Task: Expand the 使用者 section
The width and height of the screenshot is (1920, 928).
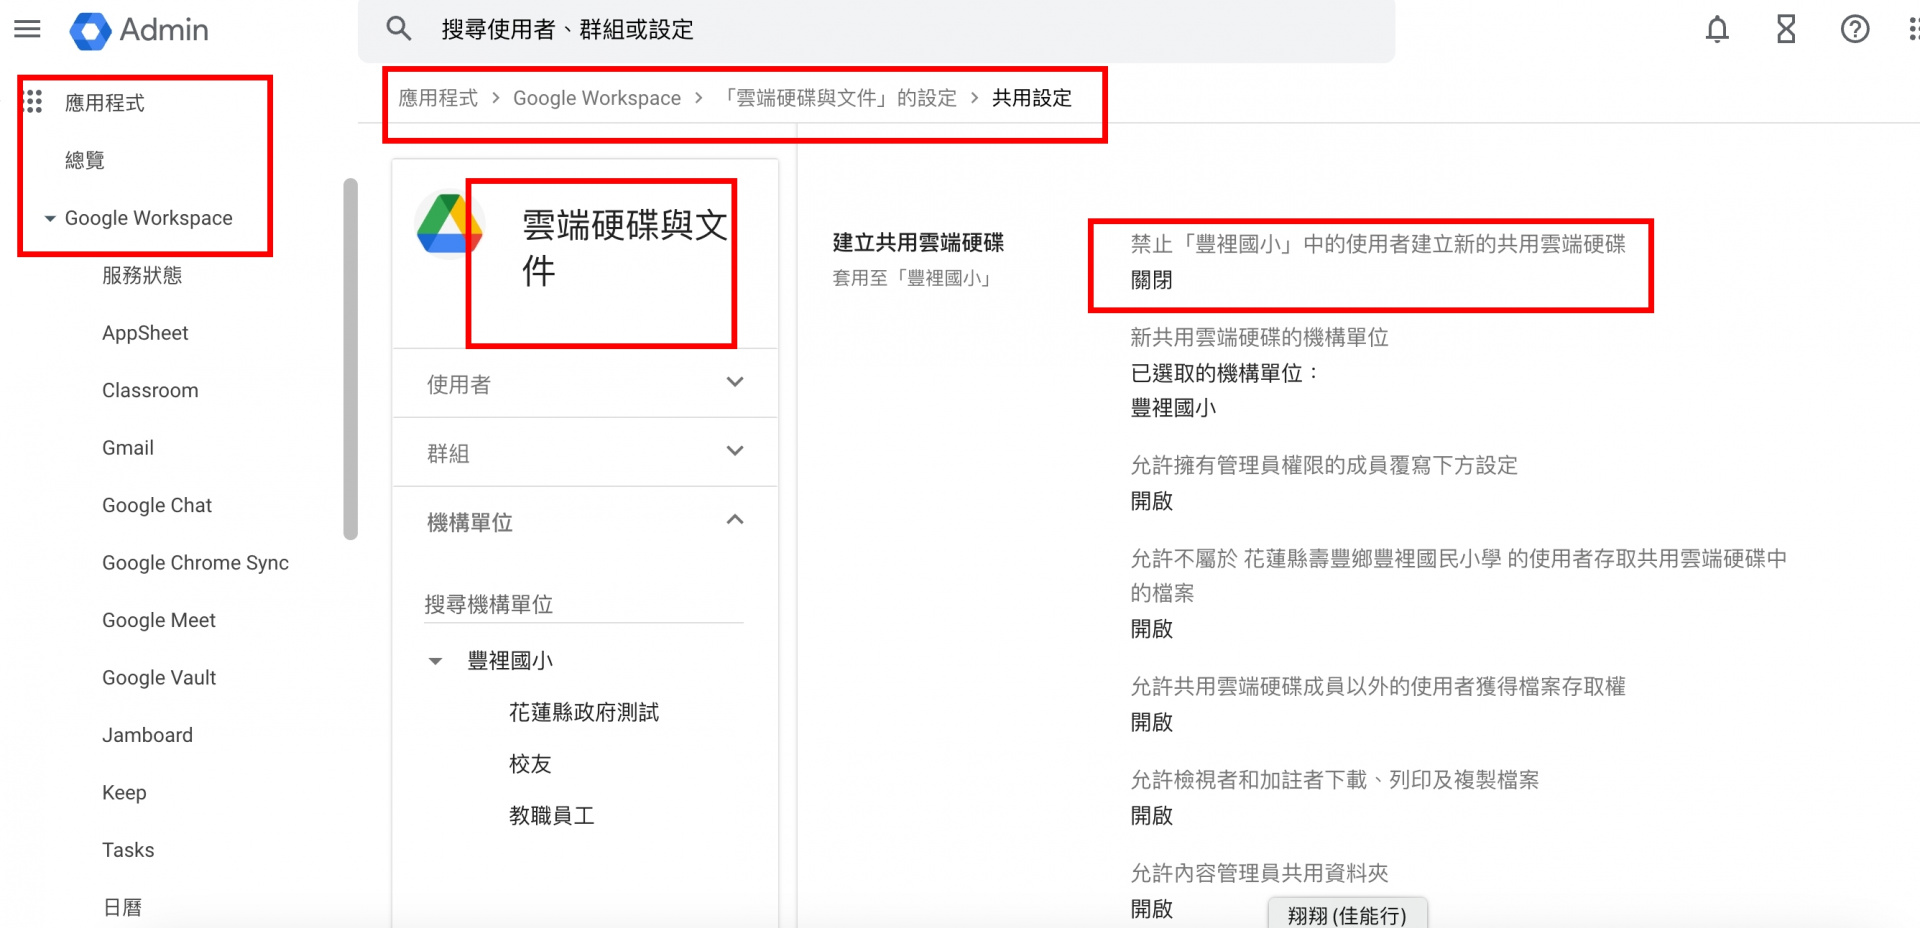Action: click(735, 383)
